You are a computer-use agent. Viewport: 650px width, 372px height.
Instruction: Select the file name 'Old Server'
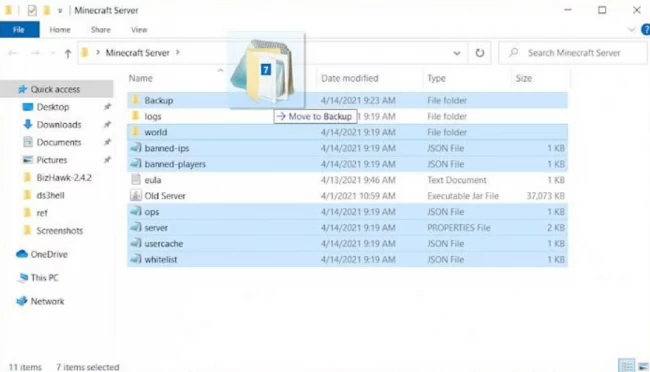click(165, 196)
